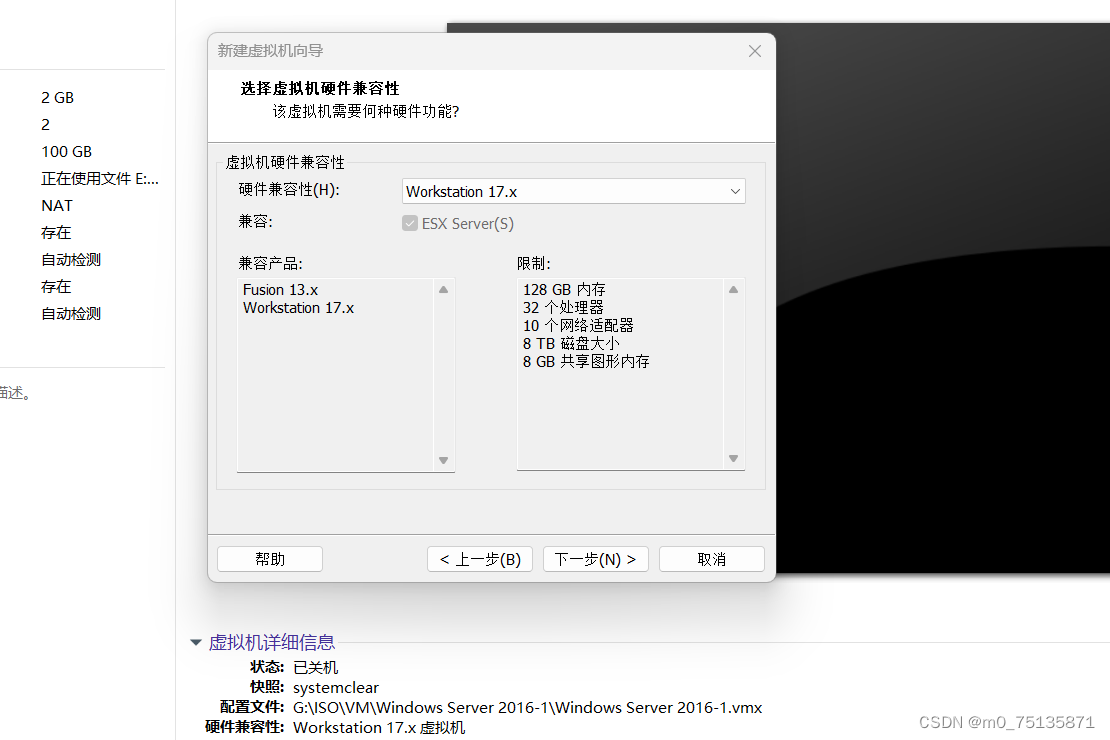The image size is (1110, 740).
Task: Toggle the ESX Server(S) checkbox
Action: [x=410, y=223]
